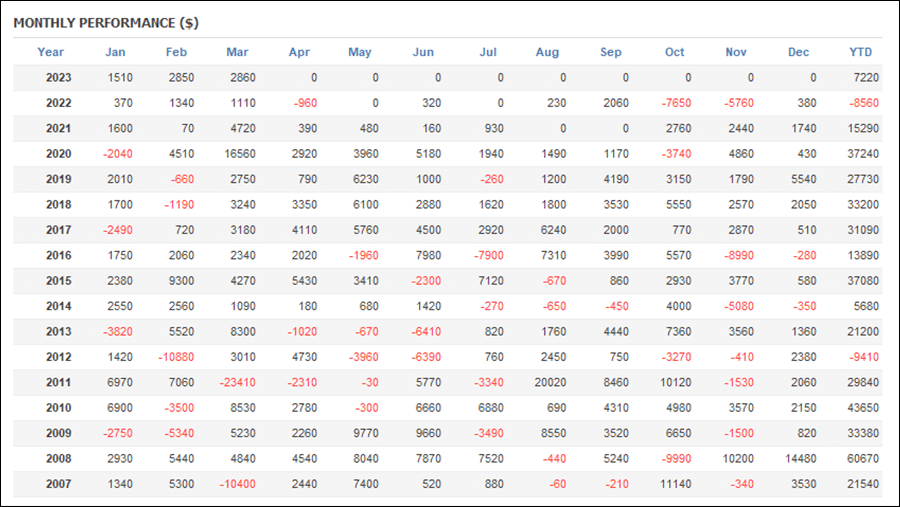
Task: Click the 2007 October value 11140
Action: (676, 484)
